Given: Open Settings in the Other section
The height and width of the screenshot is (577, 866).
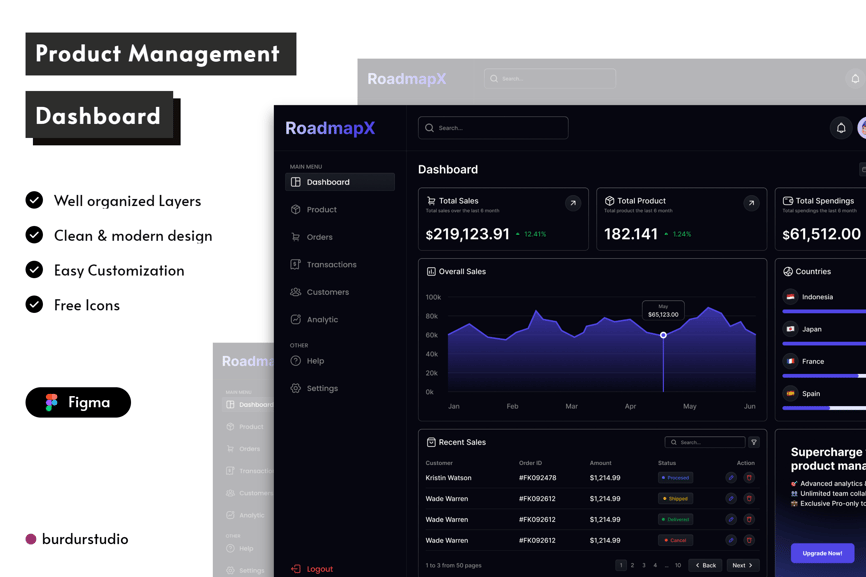Looking at the screenshot, I should click(x=322, y=388).
